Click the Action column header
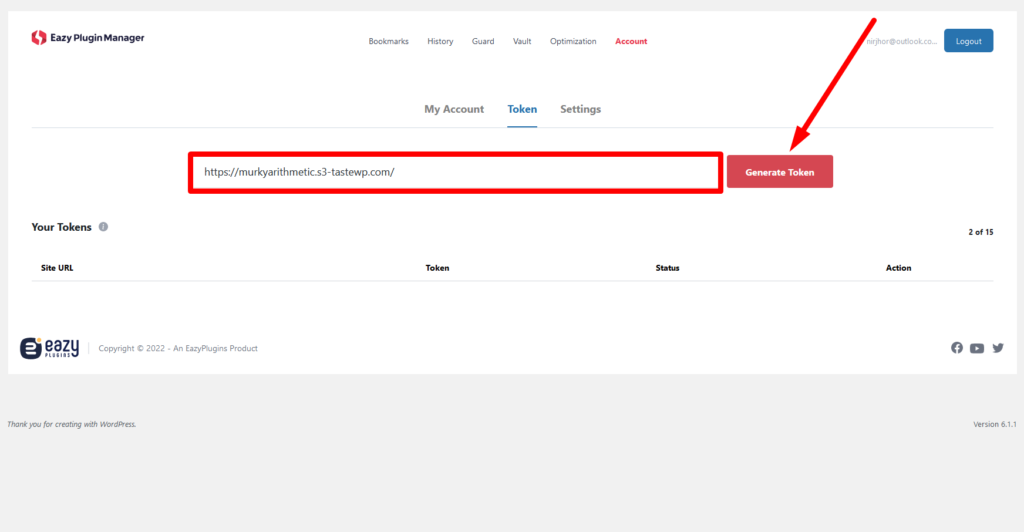The width and height of the screenshot is (1024, 532). pos(899,268)
